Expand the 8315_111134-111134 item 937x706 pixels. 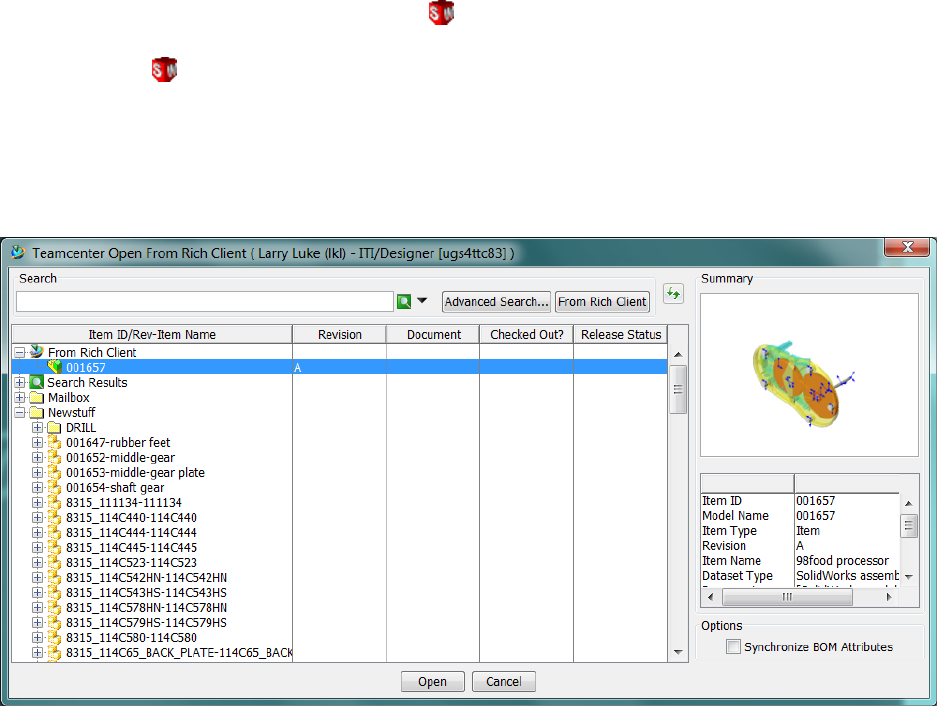tap(38, 503)
